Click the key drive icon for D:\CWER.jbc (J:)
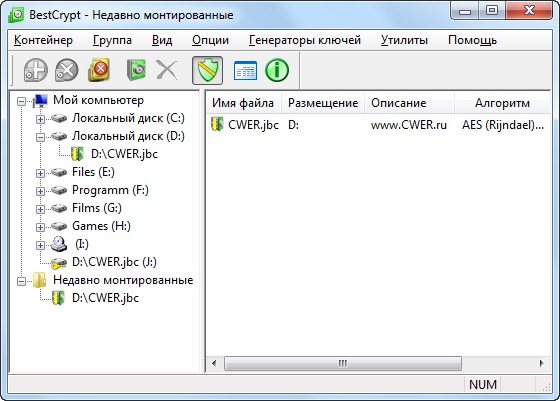The width and height of the screenshot is (560, 401). pyautogui.click(x=59, y=263)
